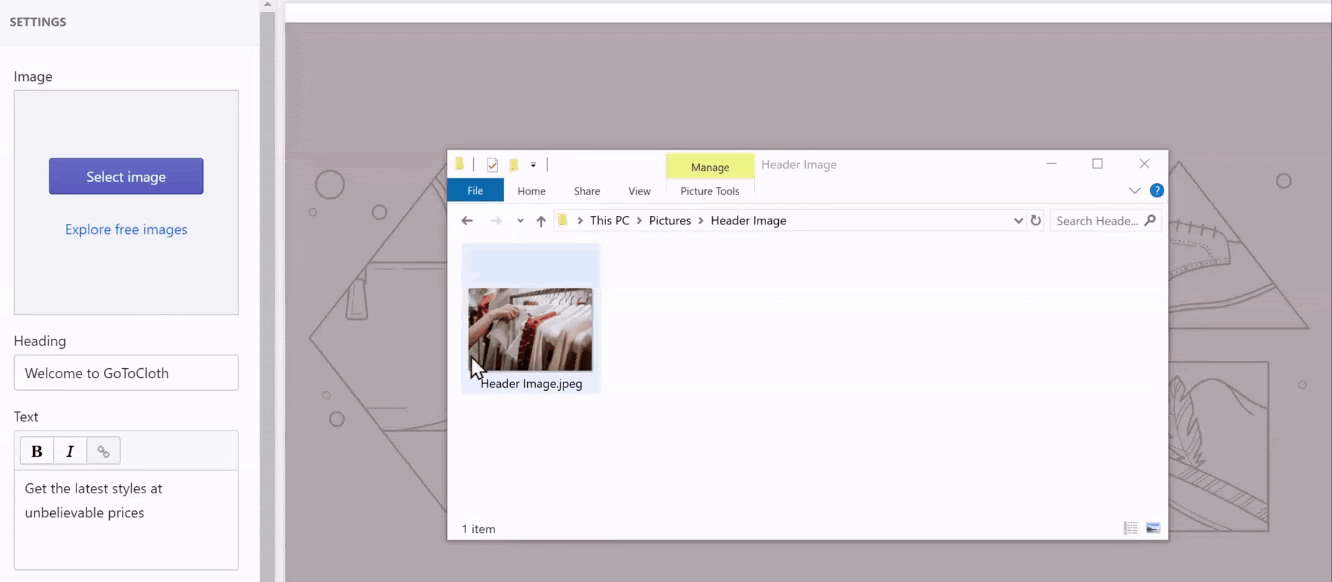Screen dimensions: 1332x582
Task: Click the Header Image.jpeg file name
Action: pyautogui.click(x=531, y=384)
